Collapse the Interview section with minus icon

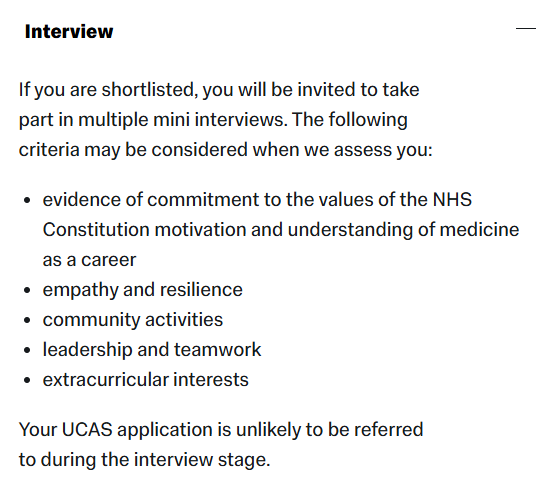click(x=525, y=28)
